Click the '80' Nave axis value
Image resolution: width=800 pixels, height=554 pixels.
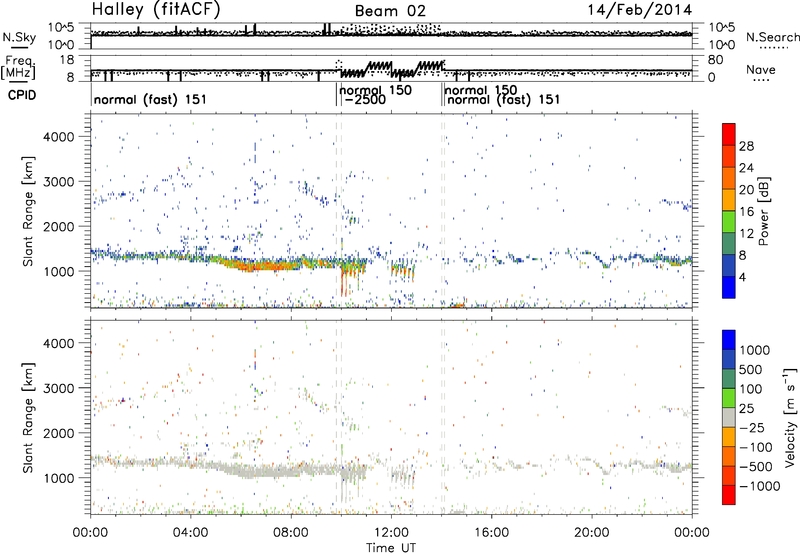pyautogui.click(x=715, y=60)
